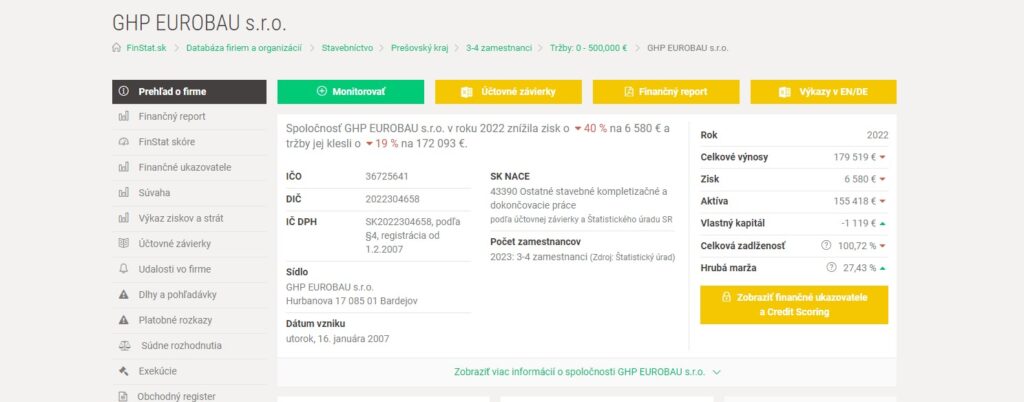Click the chart icon beside Finančný report in sidebar

click(x=123, y=117)
